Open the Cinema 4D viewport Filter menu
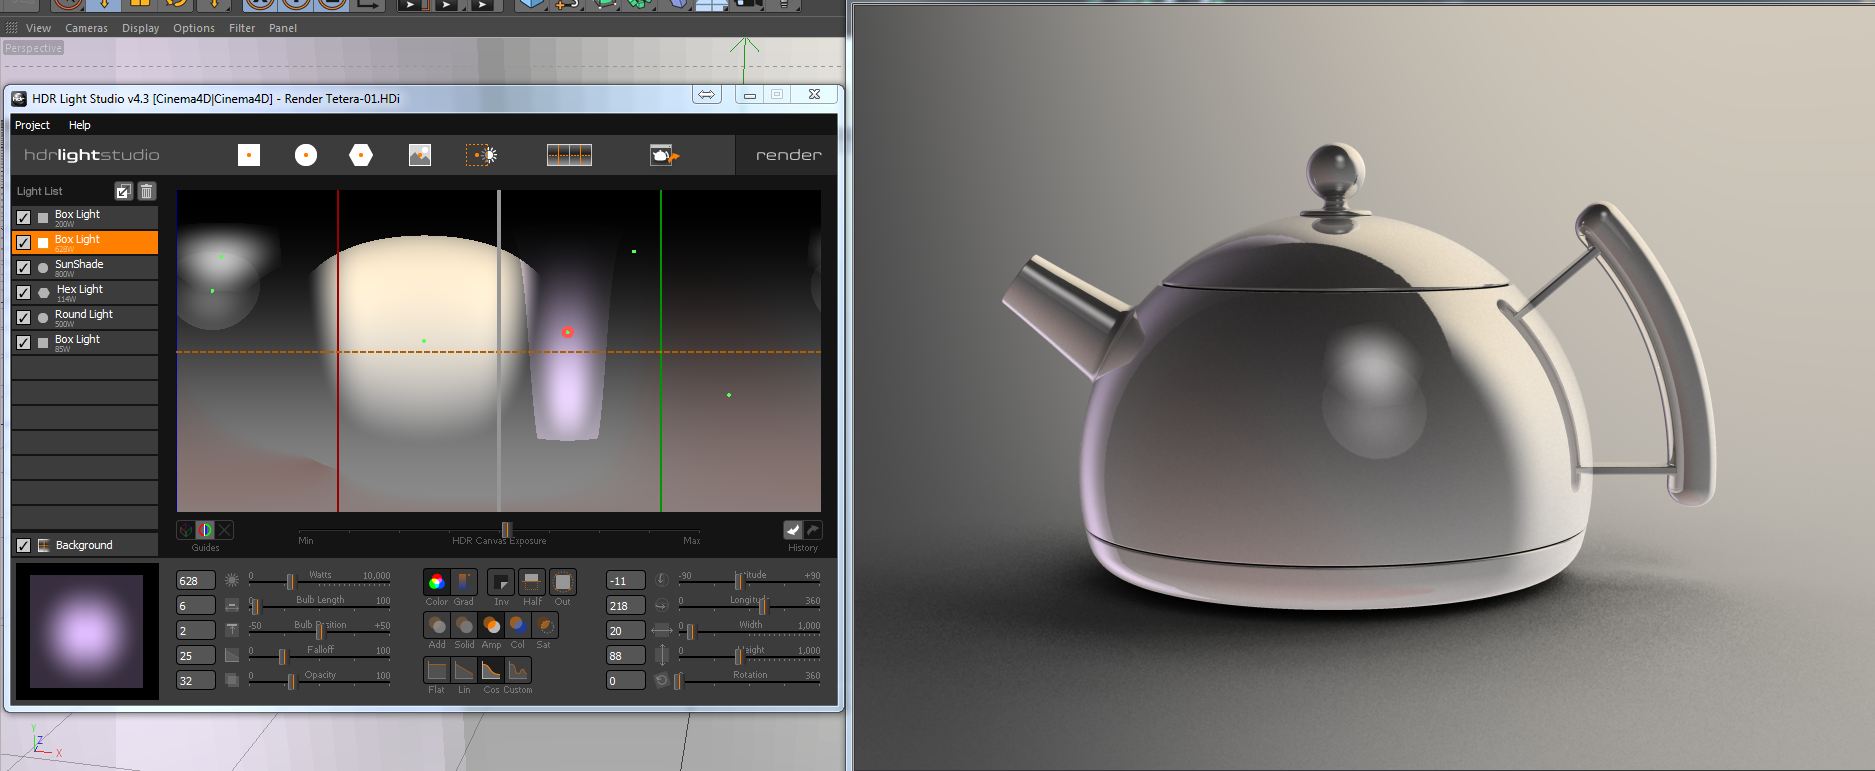Image resolution: width=1875 pixels, height=771 pixels. click(242, 28)
